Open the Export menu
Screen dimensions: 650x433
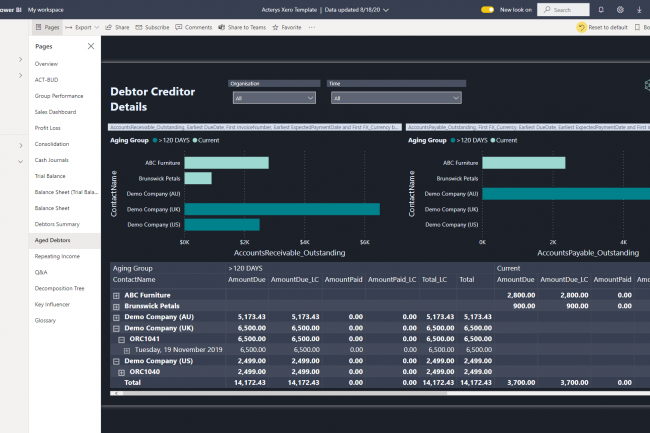[82, 27]
